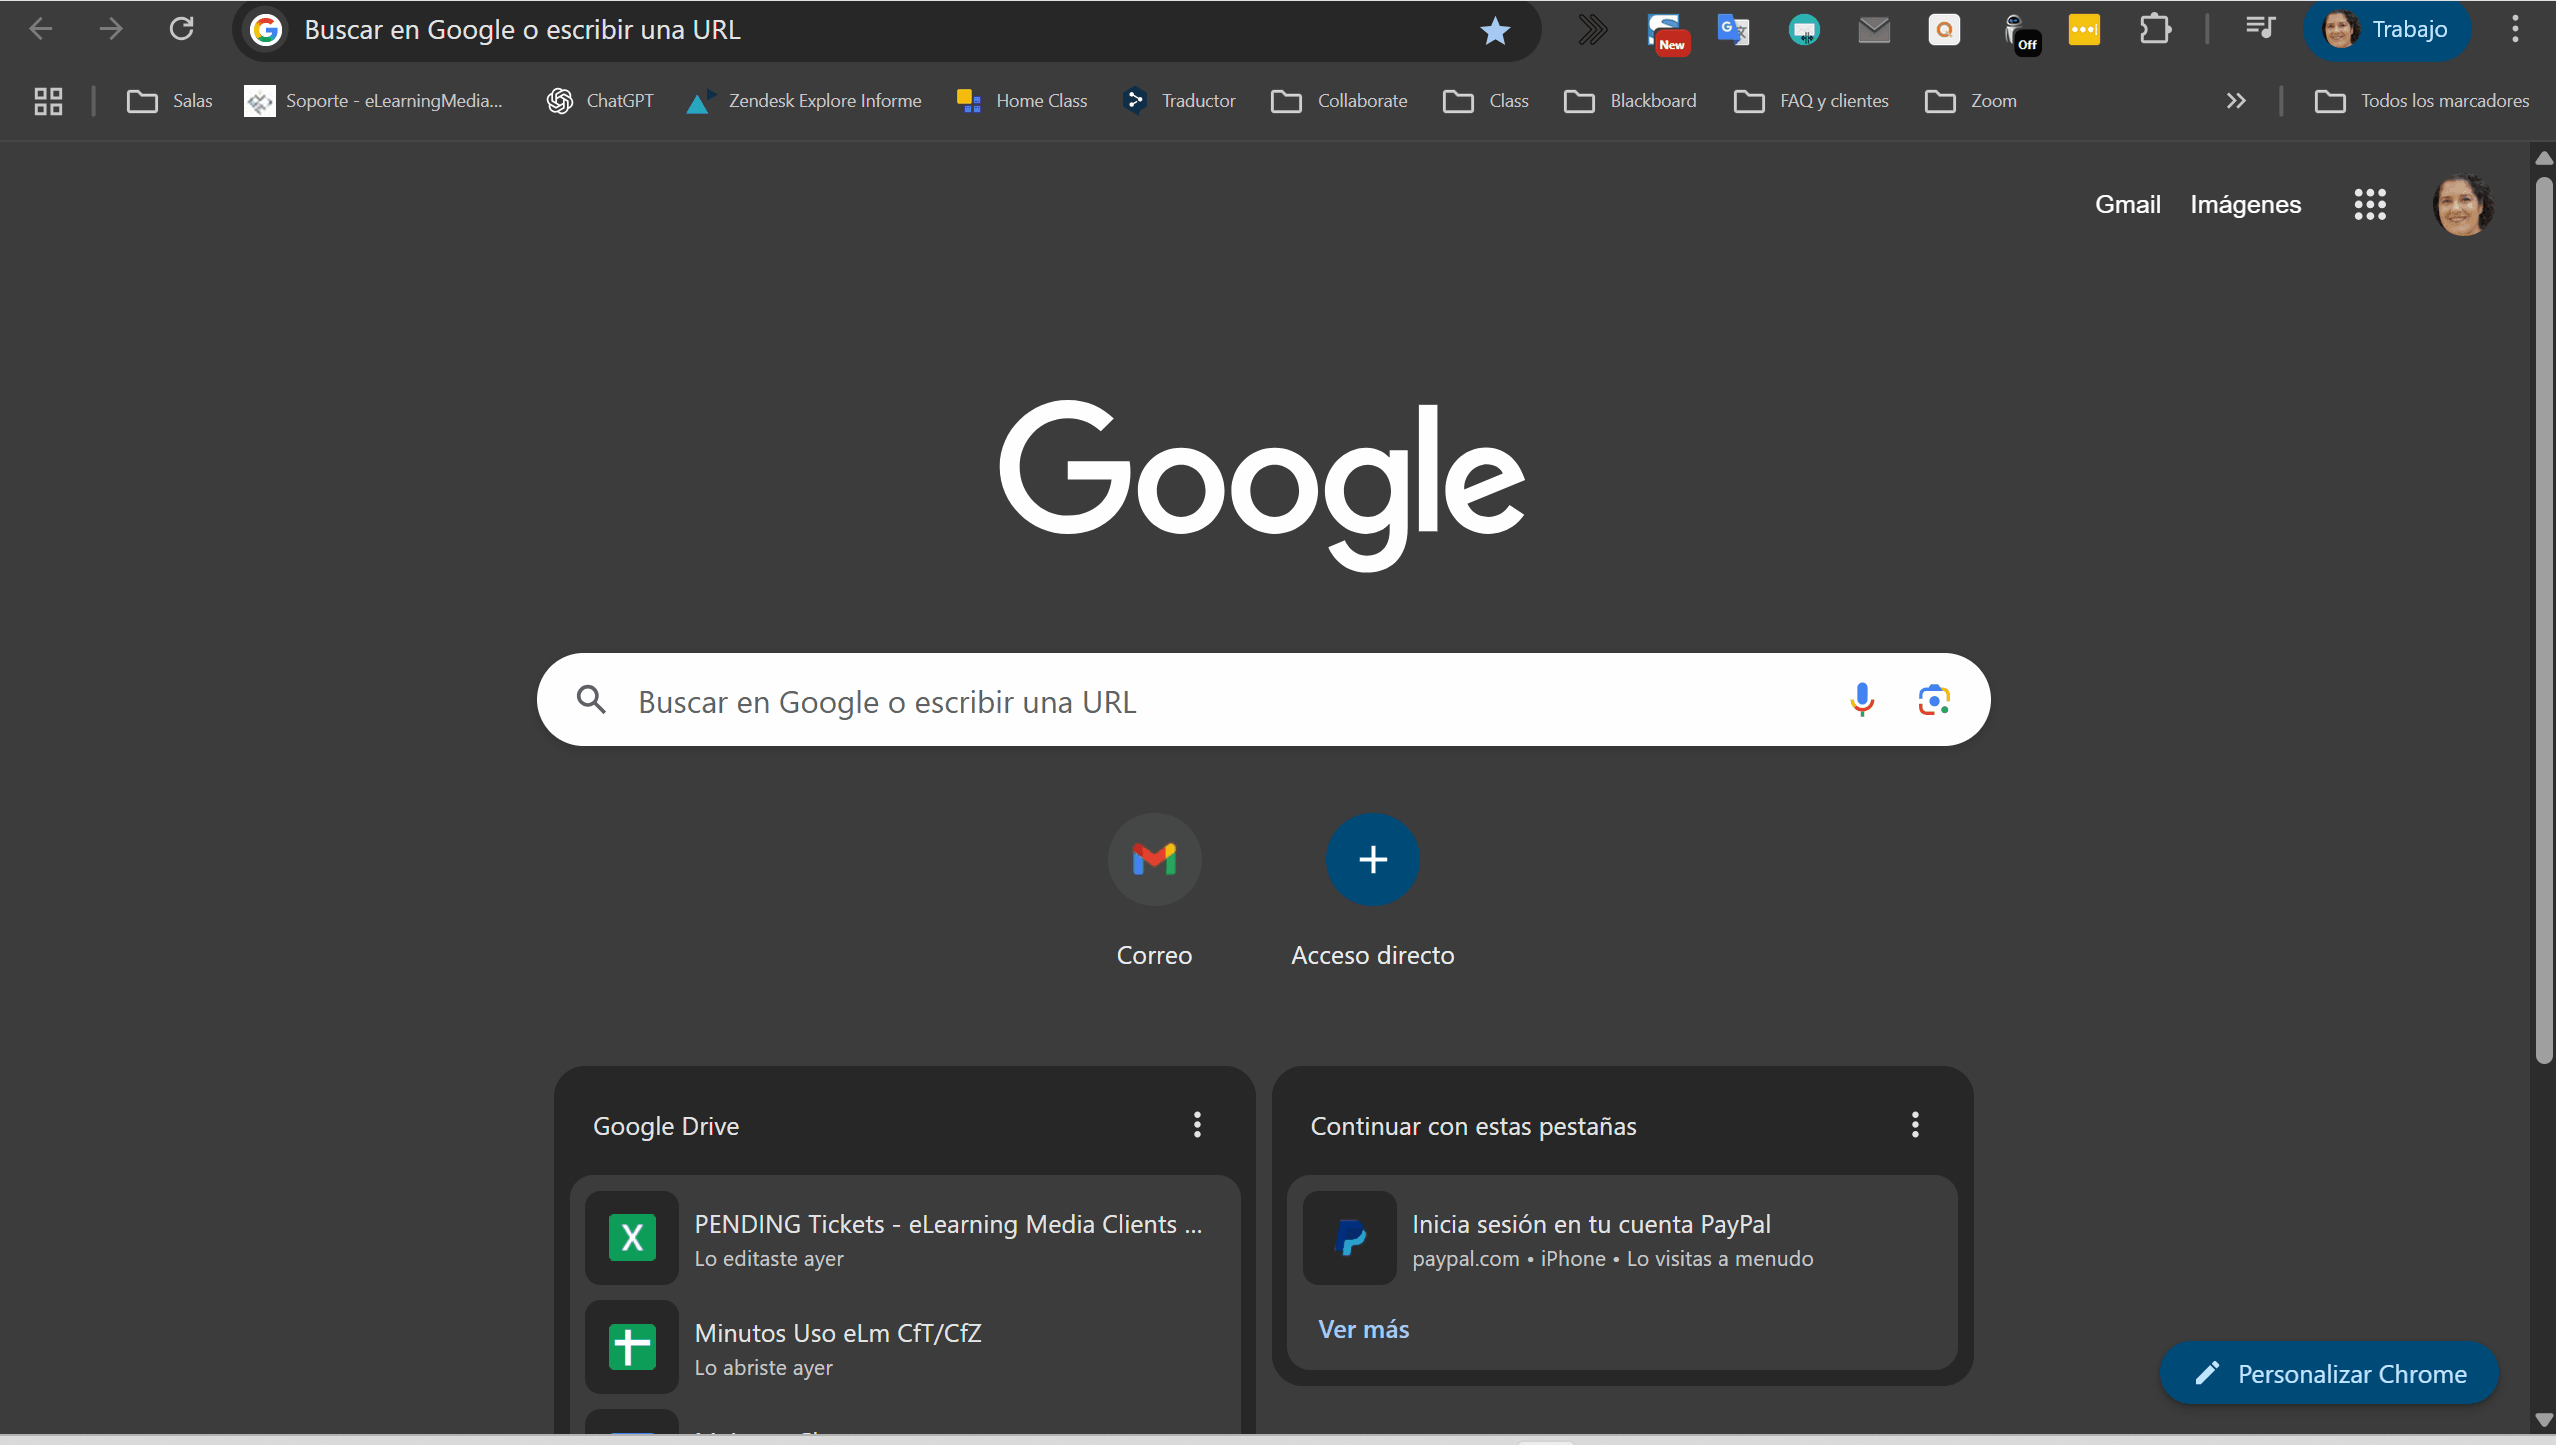This screenshot has height=1445, width=2556.
Task: Click the bookmark star icon in address bar
Action: (x=1495, y=30)
